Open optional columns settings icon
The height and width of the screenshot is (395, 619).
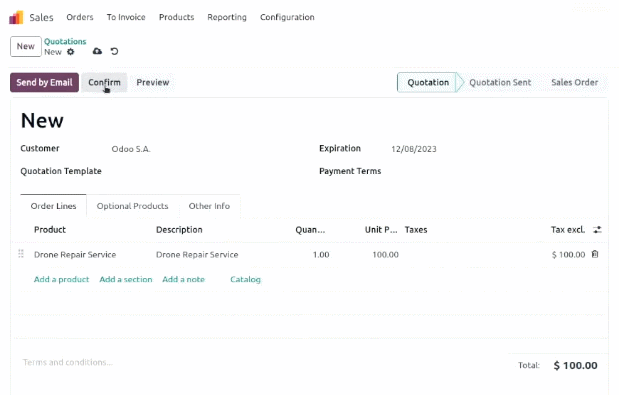pyautogui.click(x=597, y=230)
